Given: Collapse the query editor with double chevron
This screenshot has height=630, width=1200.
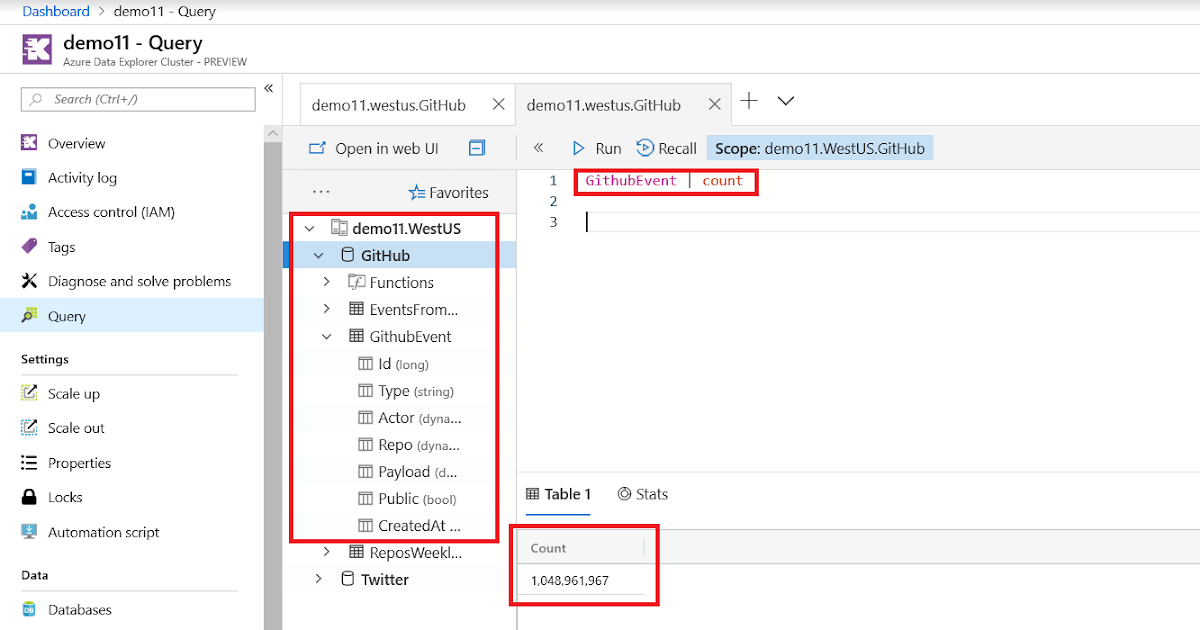Looking at the screenshot, I should (538, 147).
